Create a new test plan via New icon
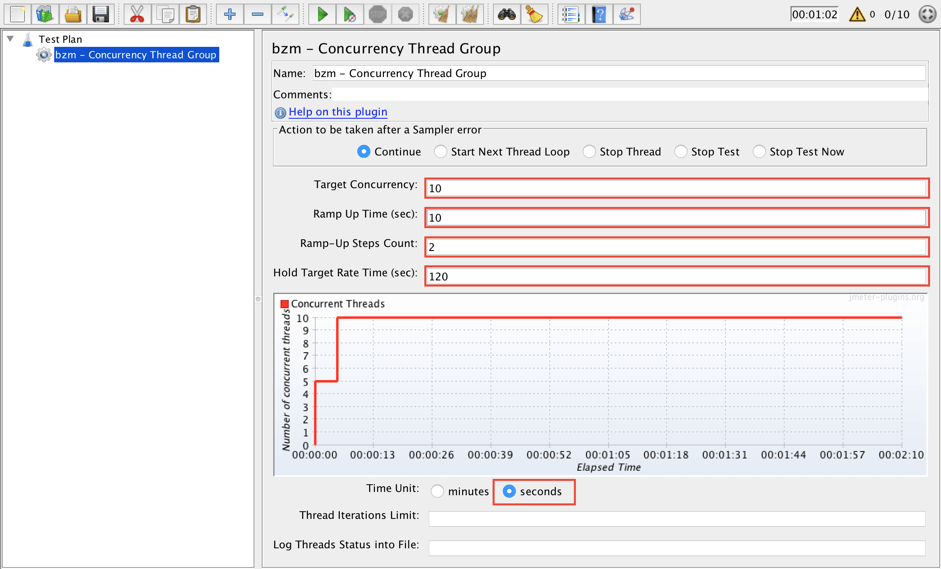 click(x=17, y=14)
